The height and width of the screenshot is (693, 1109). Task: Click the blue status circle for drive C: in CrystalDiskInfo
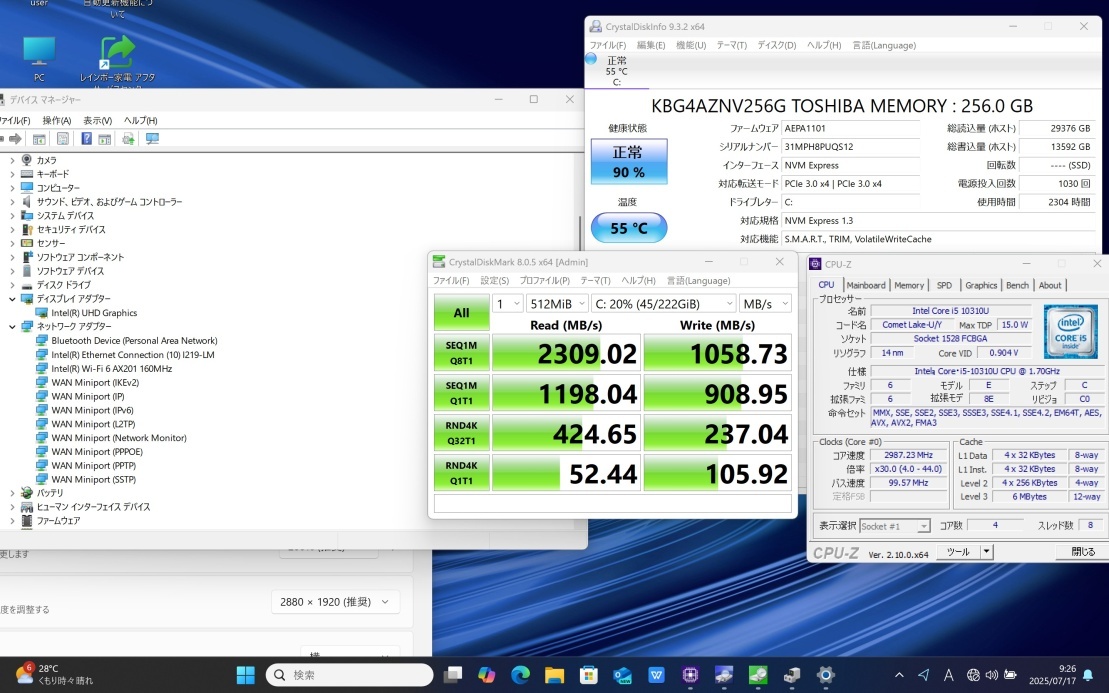tap(591, 59)
